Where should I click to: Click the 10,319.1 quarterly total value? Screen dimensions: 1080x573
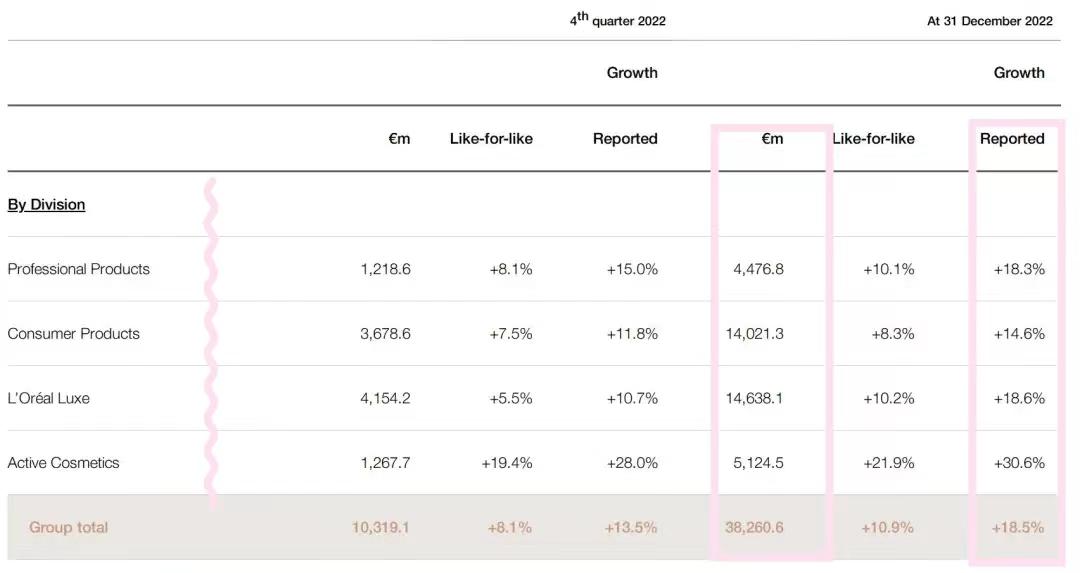[x=381, y=527]
